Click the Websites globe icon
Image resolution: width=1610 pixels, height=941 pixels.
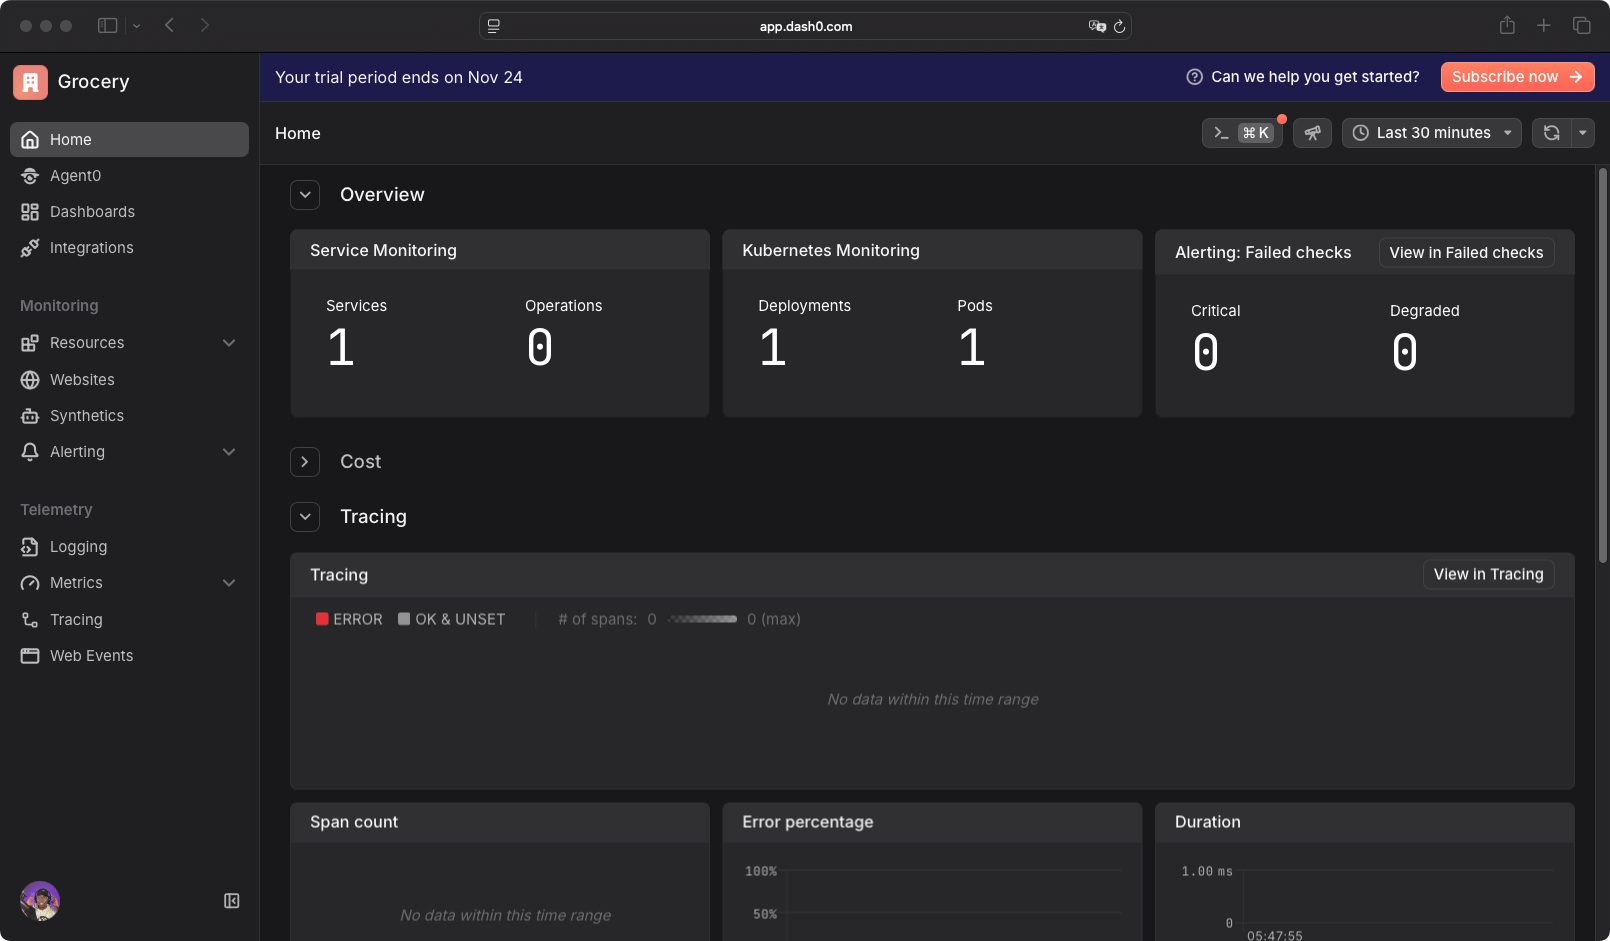[x=30, y=379]
